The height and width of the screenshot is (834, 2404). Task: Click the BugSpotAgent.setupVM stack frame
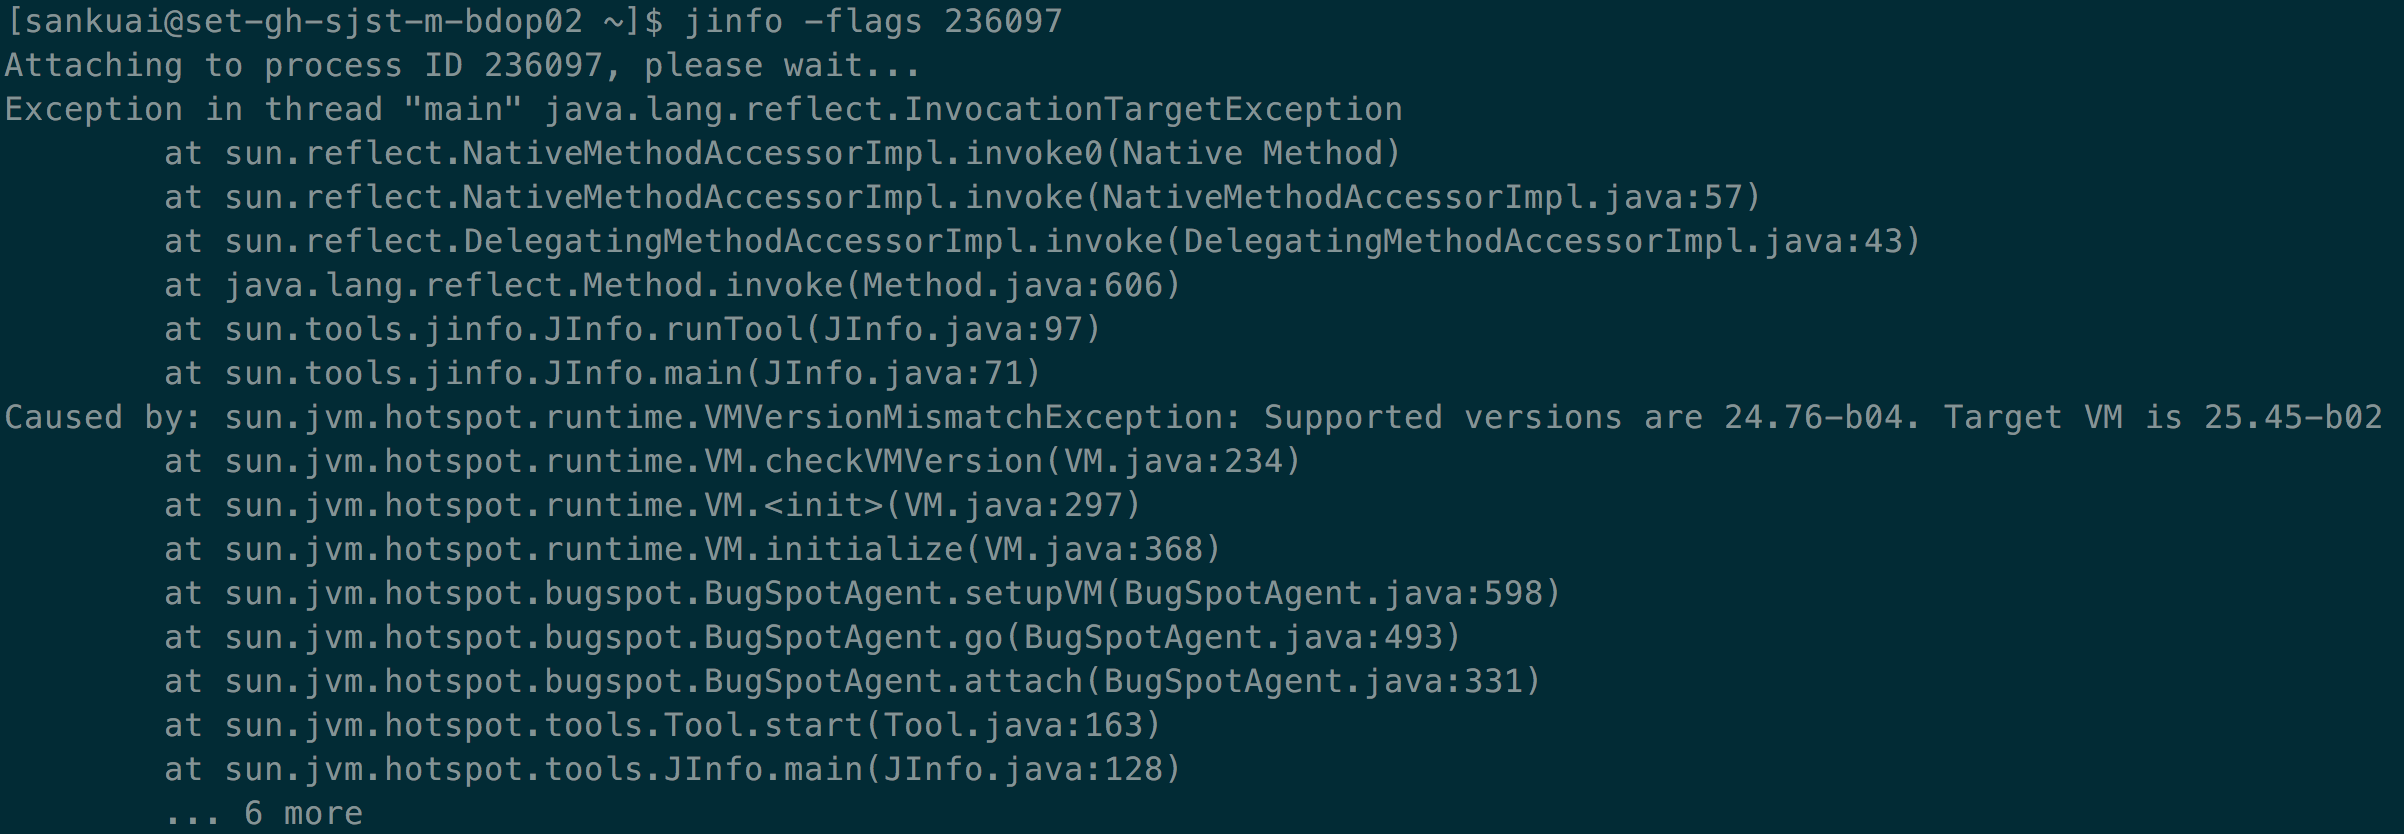(862, 593)
